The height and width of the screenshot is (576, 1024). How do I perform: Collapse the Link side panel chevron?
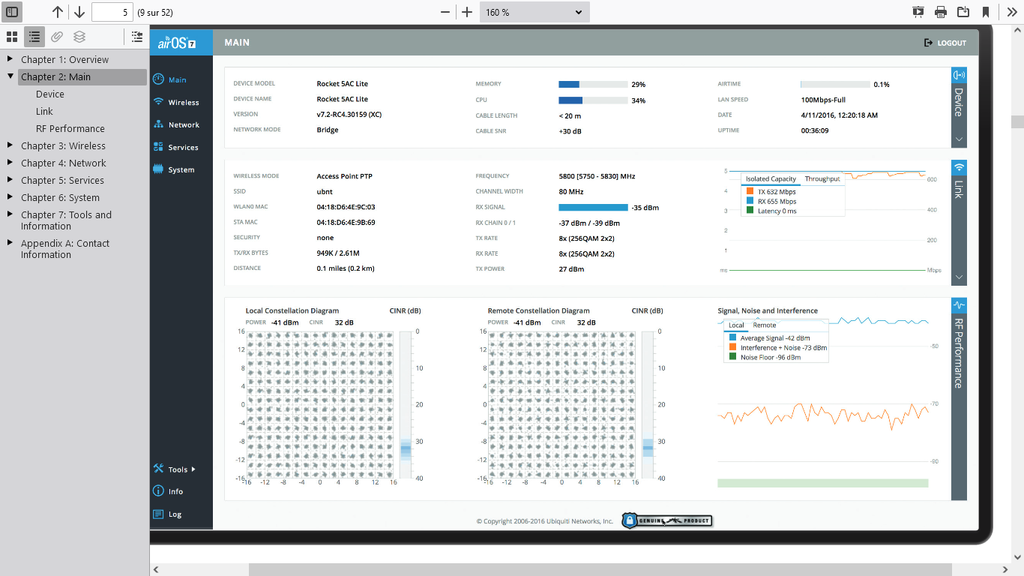tap(959, 277)
